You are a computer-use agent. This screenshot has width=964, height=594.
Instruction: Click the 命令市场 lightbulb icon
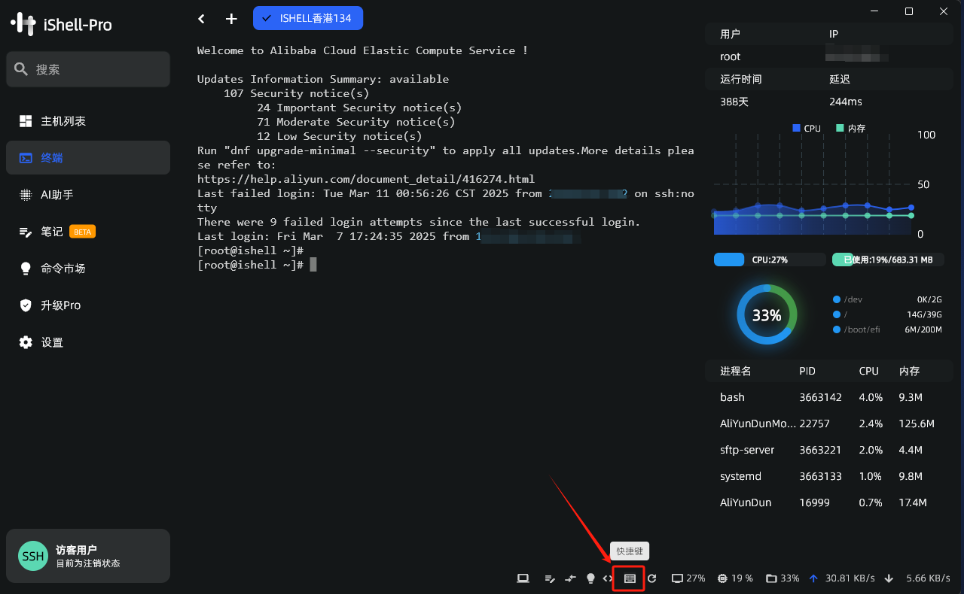click(25, 269)
